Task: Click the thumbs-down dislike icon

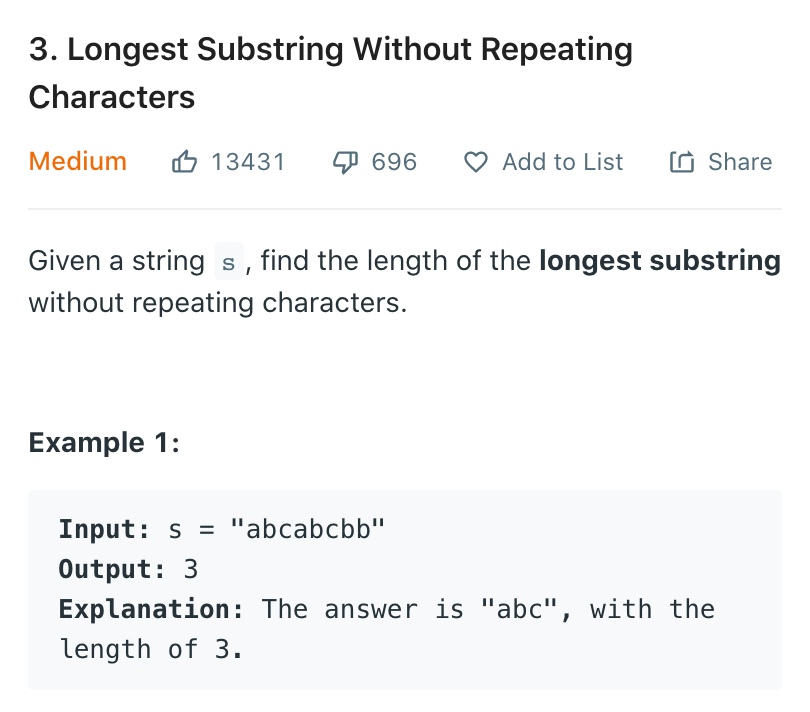Action: tap(345, 162)
